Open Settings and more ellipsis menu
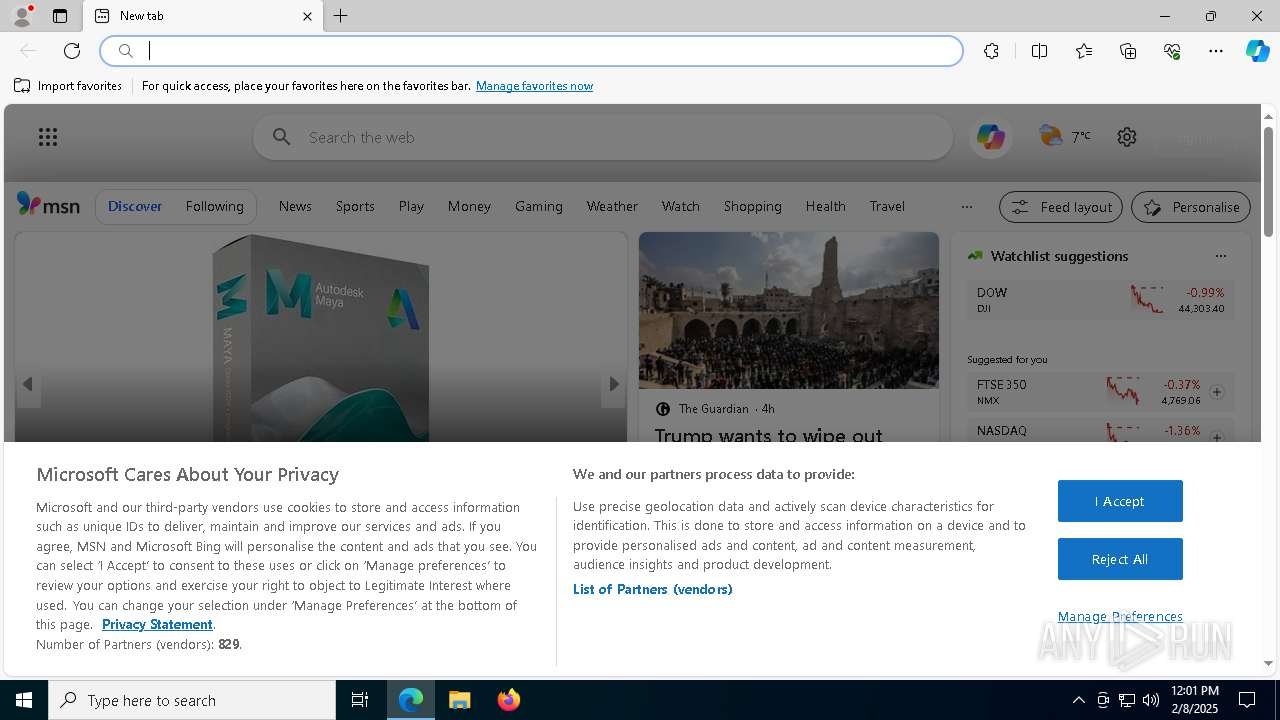 [1216, 51]
